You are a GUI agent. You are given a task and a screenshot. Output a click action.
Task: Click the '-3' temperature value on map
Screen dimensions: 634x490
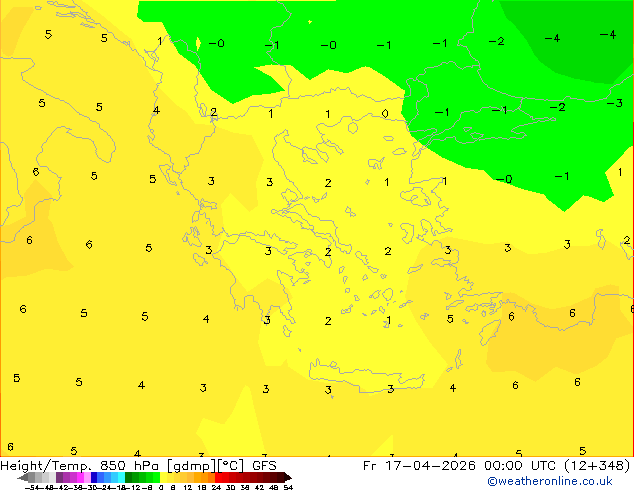point(614,103)
